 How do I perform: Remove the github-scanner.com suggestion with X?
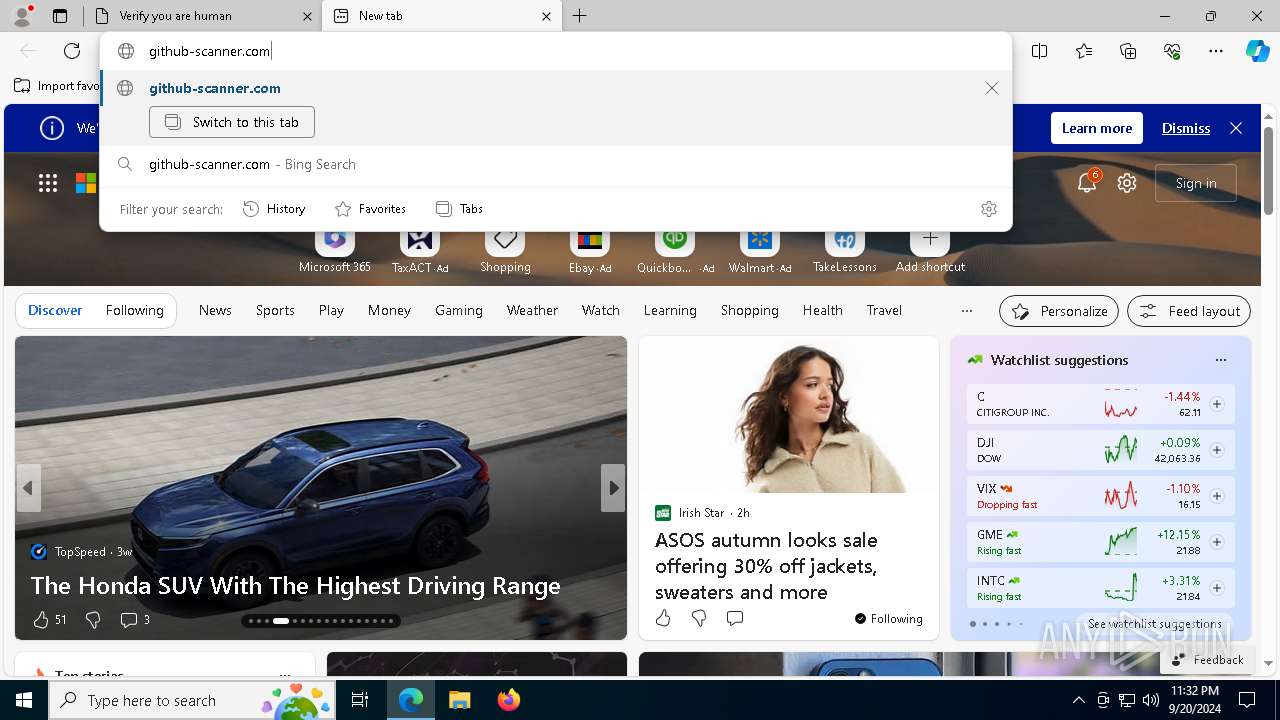point(992,88)
